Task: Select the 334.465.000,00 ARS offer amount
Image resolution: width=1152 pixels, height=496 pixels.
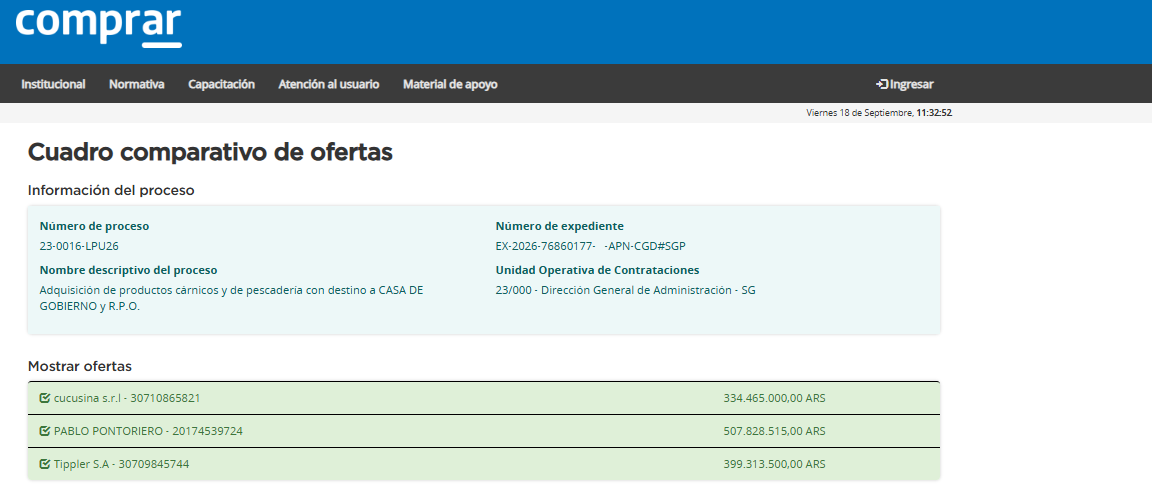Action: (x=774, y=398)
